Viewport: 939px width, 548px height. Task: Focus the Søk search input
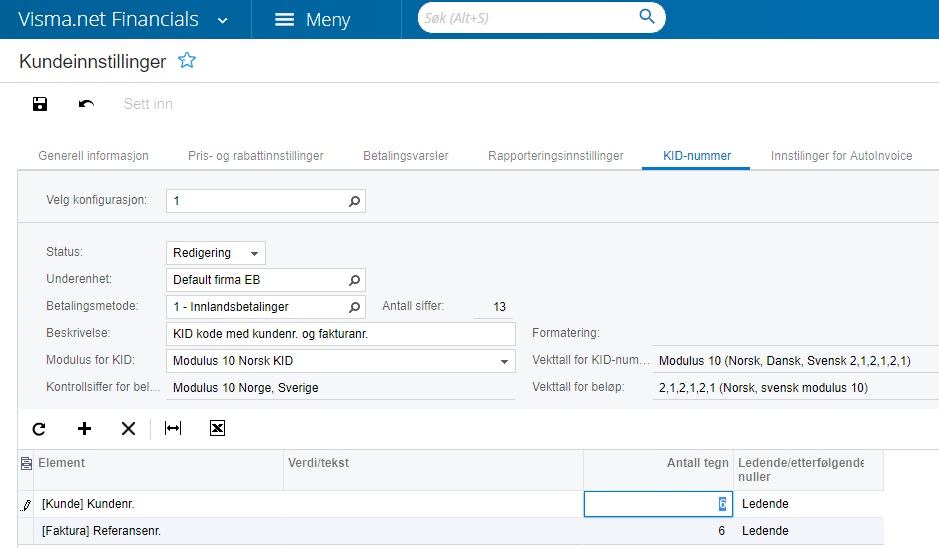click(x=527, y=18)
